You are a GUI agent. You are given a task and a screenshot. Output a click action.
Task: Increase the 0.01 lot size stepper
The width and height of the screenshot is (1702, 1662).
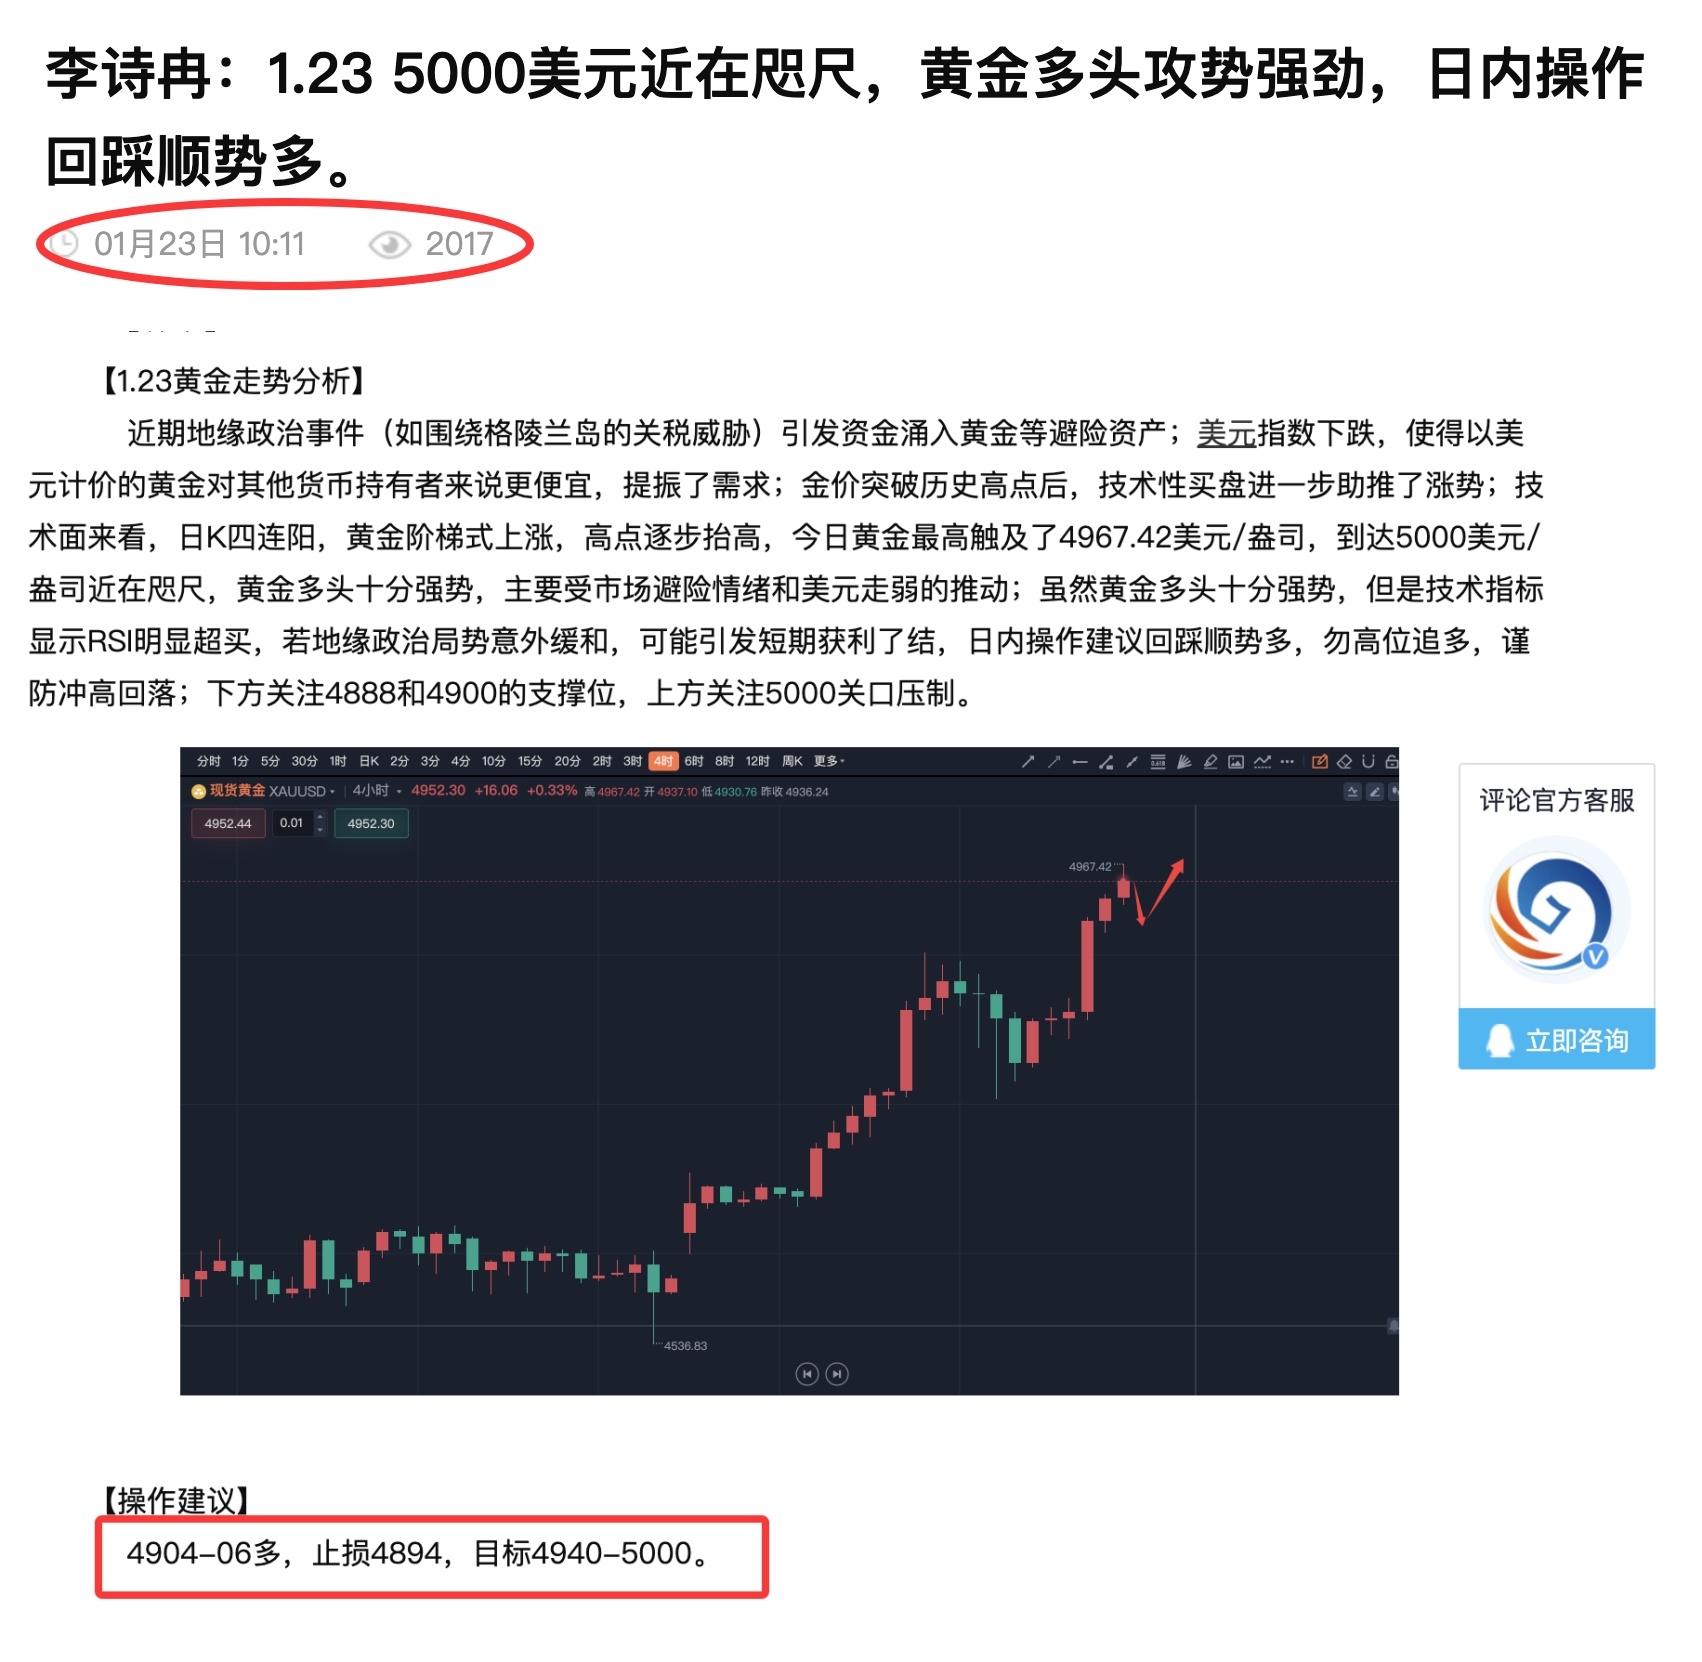click(x=320, y=817)
